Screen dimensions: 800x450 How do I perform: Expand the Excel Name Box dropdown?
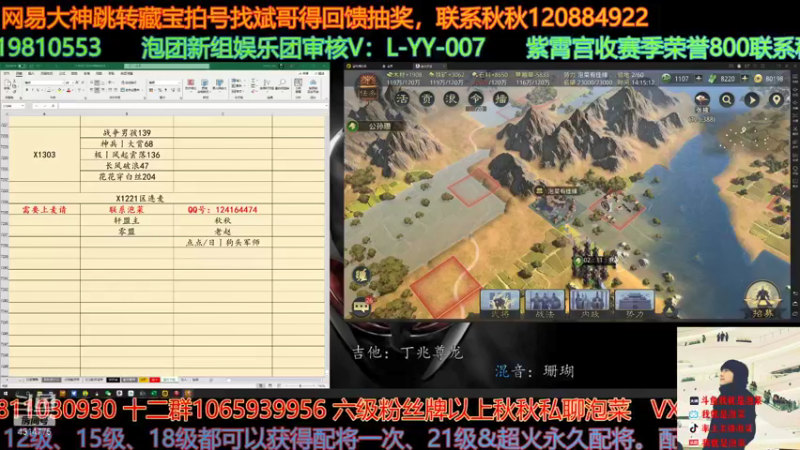pos(22,106)
